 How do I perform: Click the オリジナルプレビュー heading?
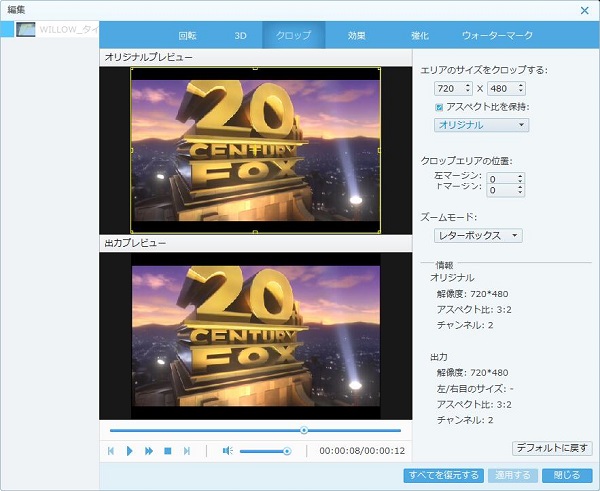click(148, 57)
